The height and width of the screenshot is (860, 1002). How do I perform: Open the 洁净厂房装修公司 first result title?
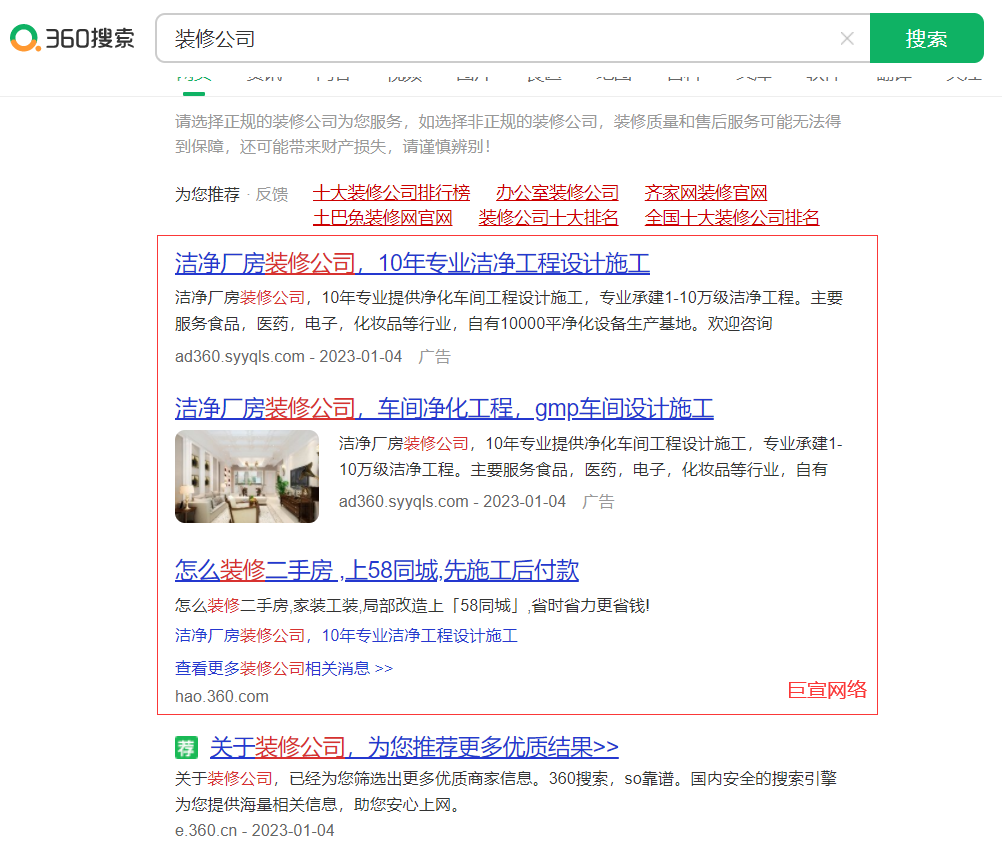point(416,264)
